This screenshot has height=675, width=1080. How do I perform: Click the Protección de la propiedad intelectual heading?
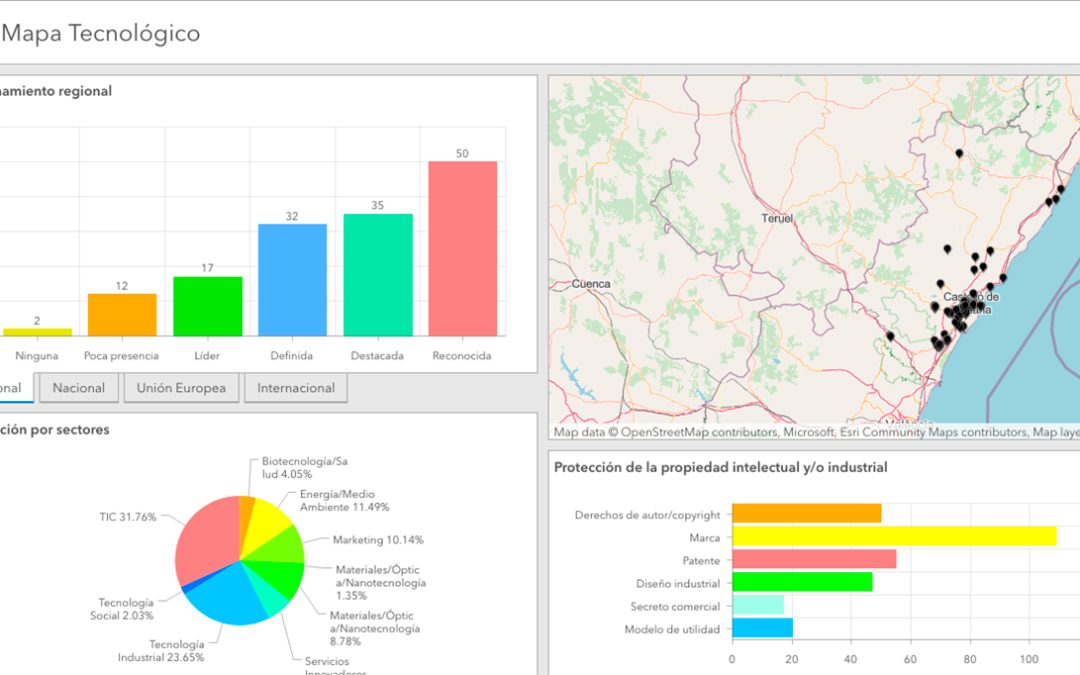click(x=720, y=467)
